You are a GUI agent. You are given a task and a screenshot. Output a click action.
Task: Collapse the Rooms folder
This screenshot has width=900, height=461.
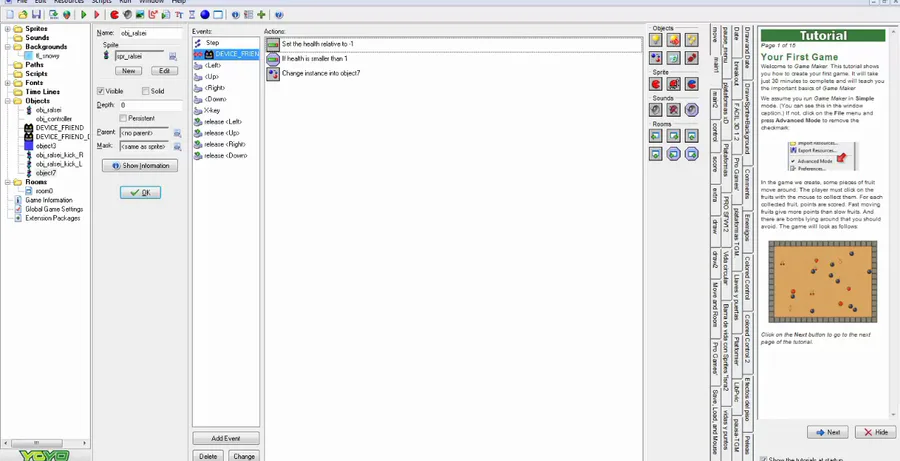pos(7,182)
